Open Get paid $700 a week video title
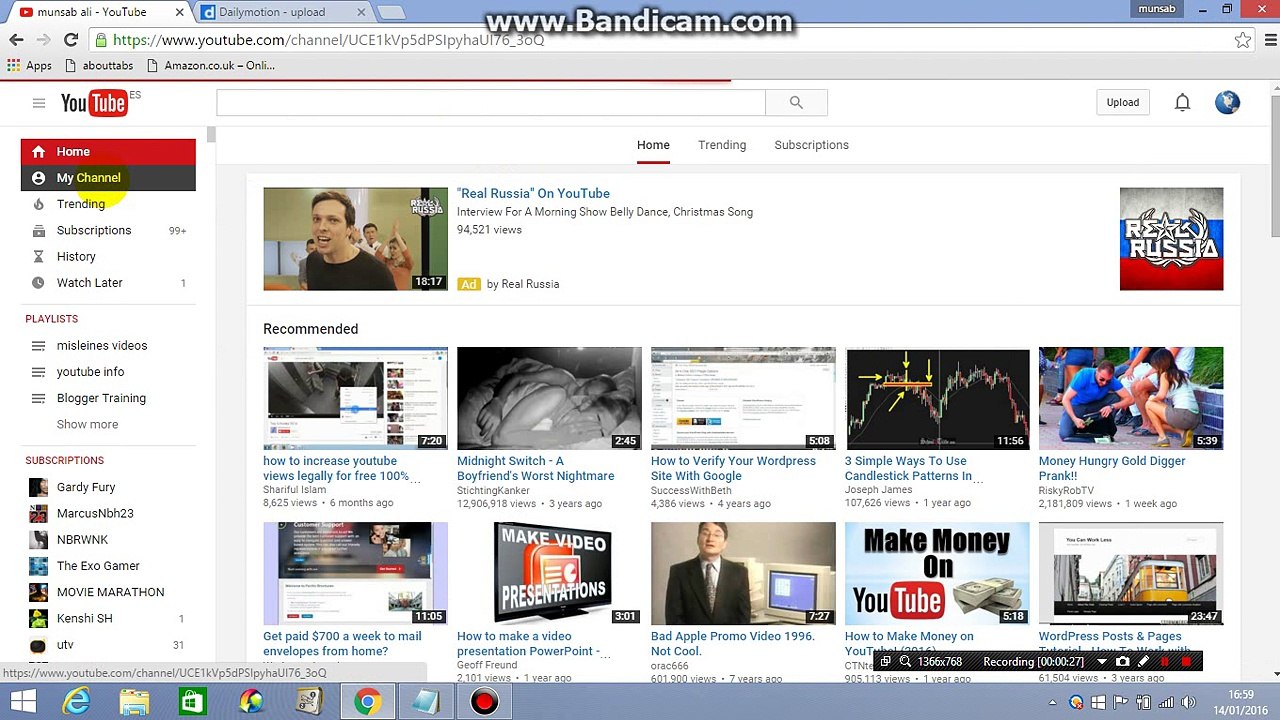Screen dimensions: 1280x720 pos(341,643)
